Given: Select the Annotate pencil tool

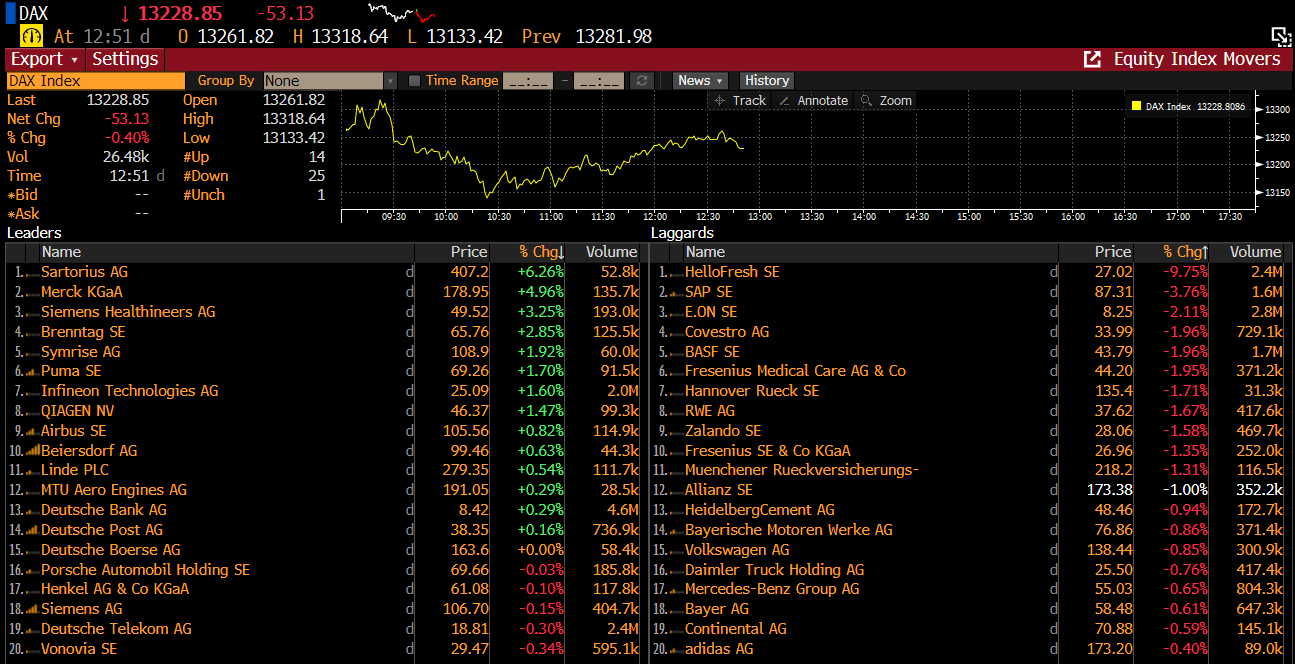Looking at the screenshot, I should (x=813, y=100).
